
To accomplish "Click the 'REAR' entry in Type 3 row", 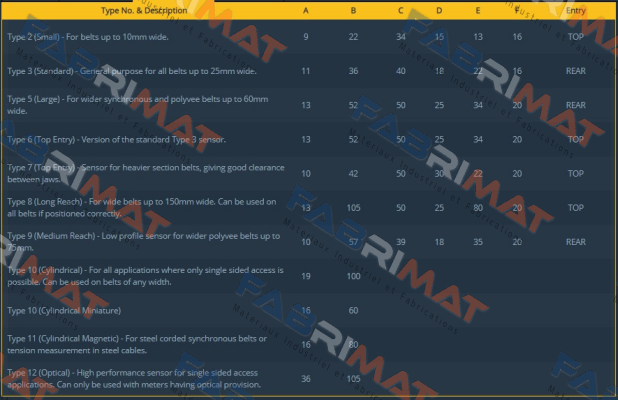I will coord(576,71).
